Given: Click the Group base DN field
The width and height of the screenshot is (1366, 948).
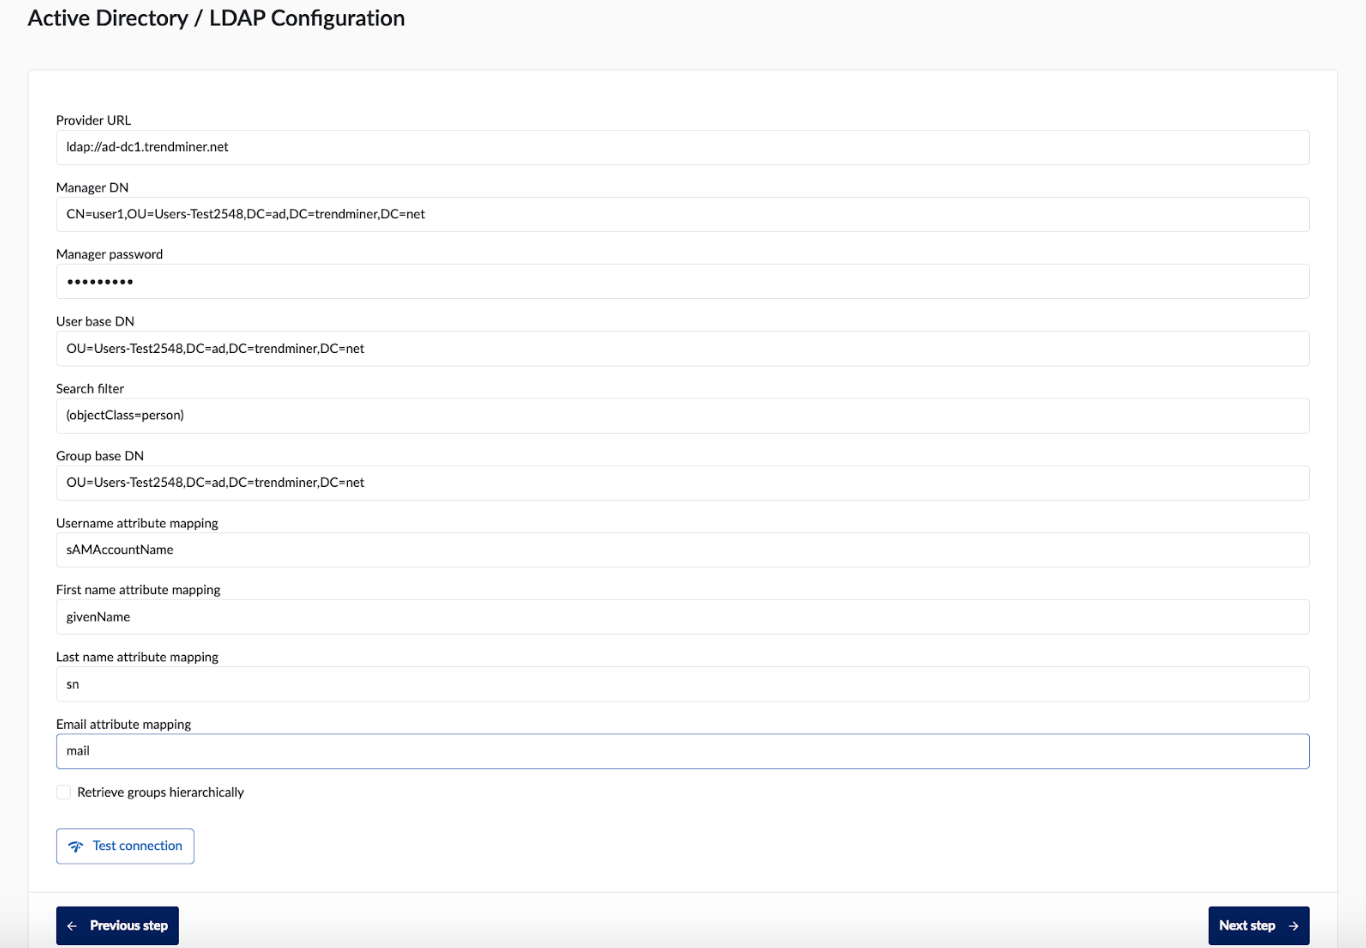Looking at the screenshot, I should (x=682, y=483).
